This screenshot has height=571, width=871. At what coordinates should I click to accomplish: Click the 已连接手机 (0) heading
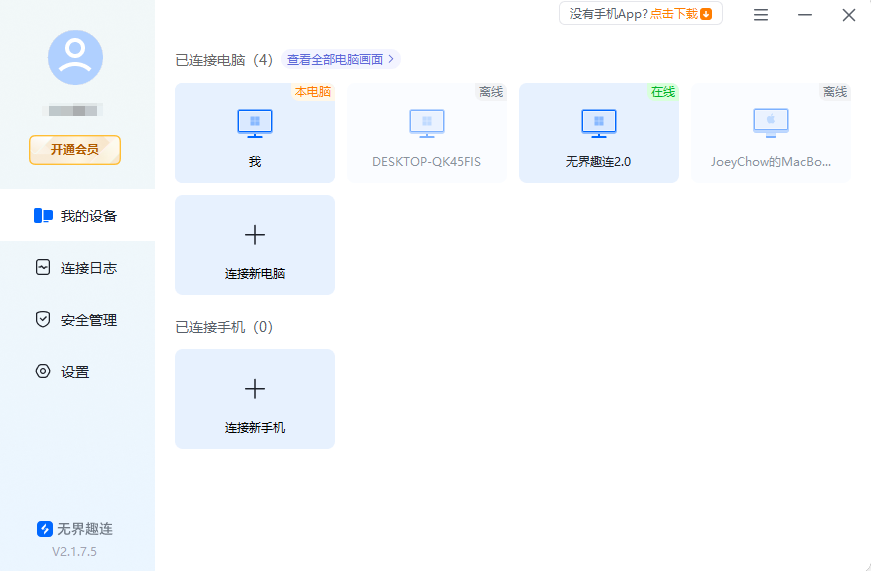click(224, 327)
